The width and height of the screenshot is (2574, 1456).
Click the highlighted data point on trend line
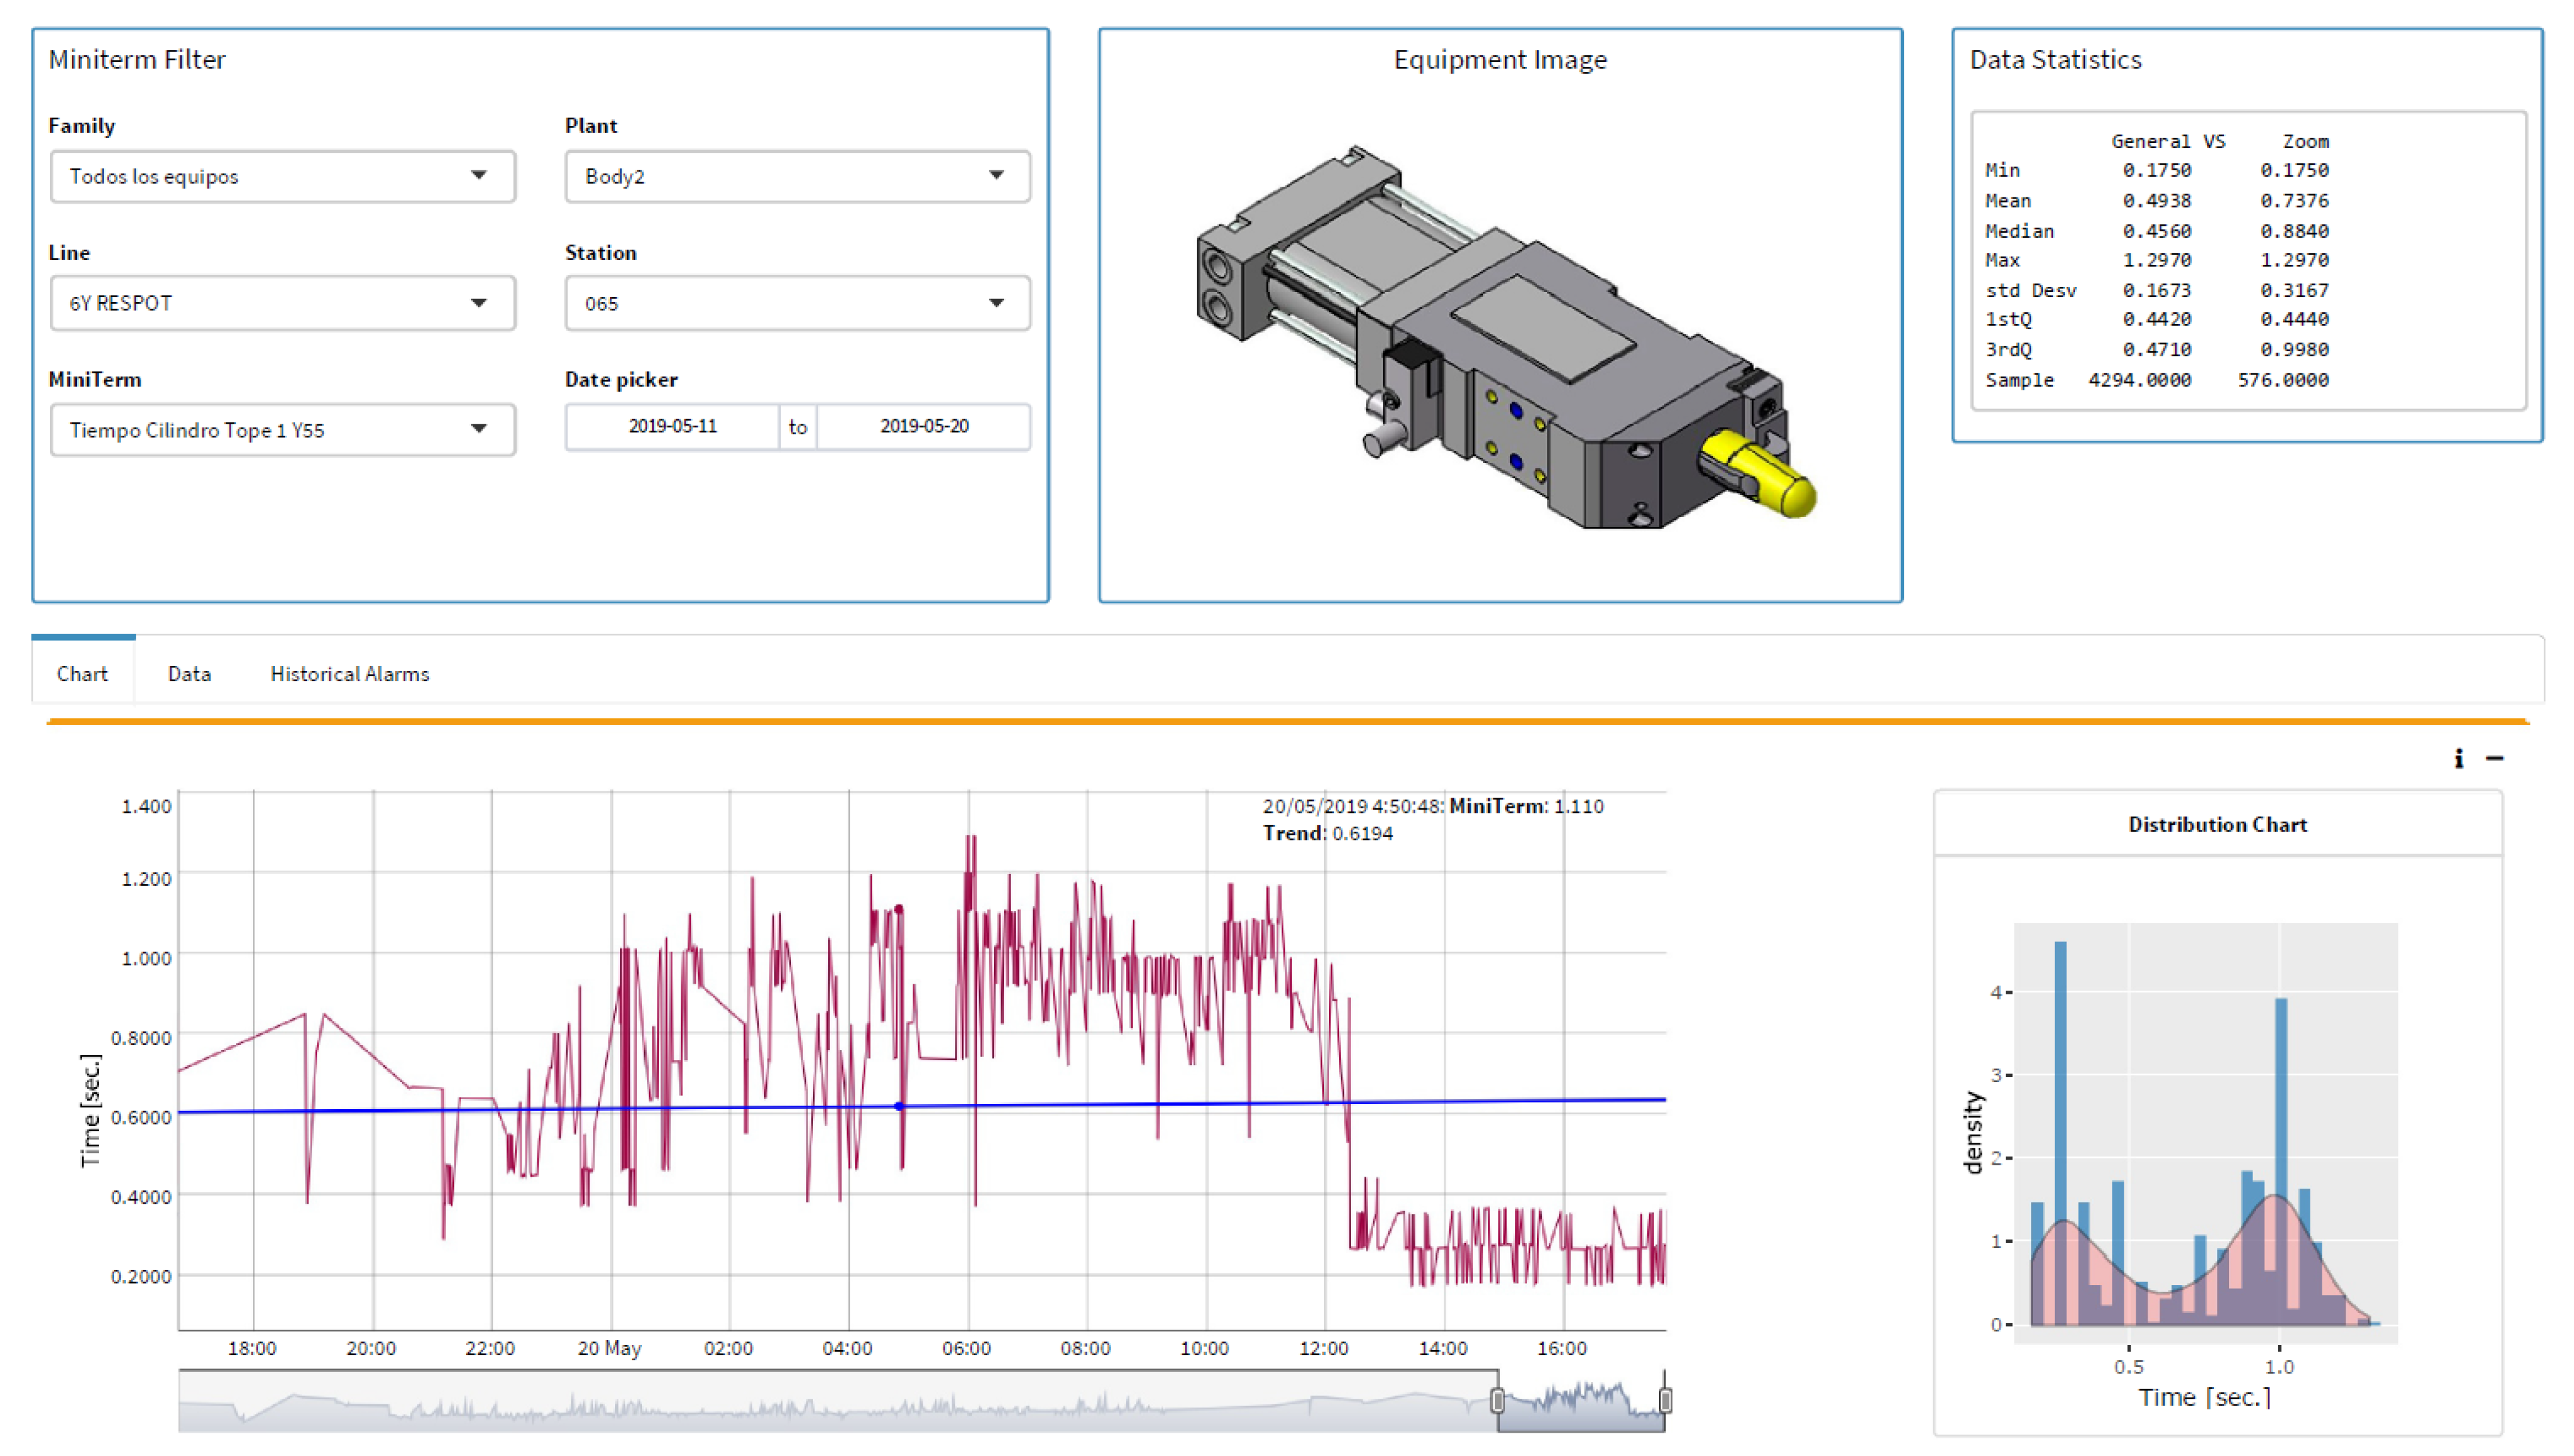[x=899, y=1106]
